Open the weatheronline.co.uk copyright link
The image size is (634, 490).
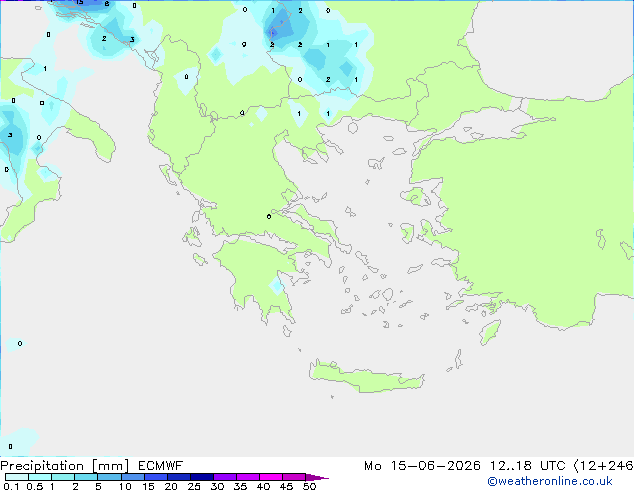[x=549, y=481]
